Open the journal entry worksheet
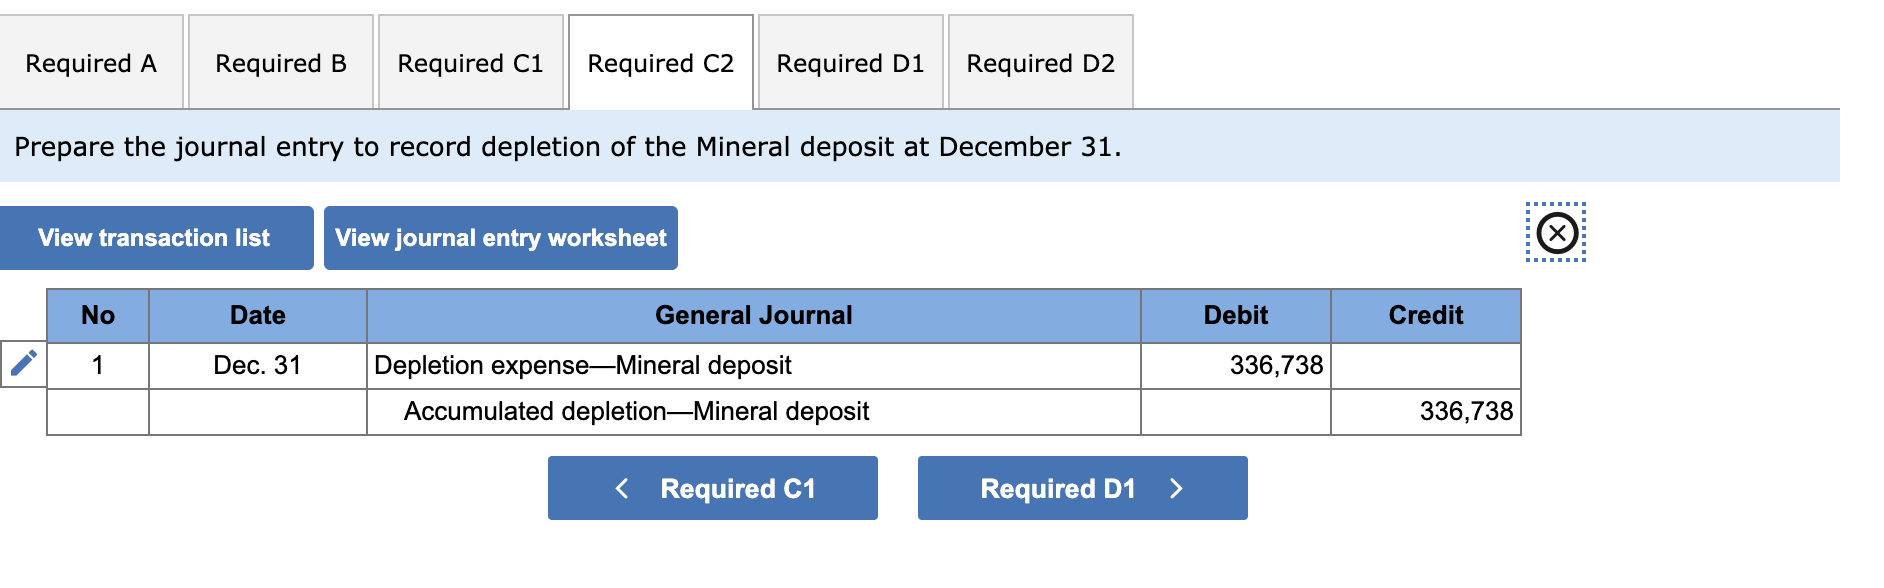 (x=500, y=237)
